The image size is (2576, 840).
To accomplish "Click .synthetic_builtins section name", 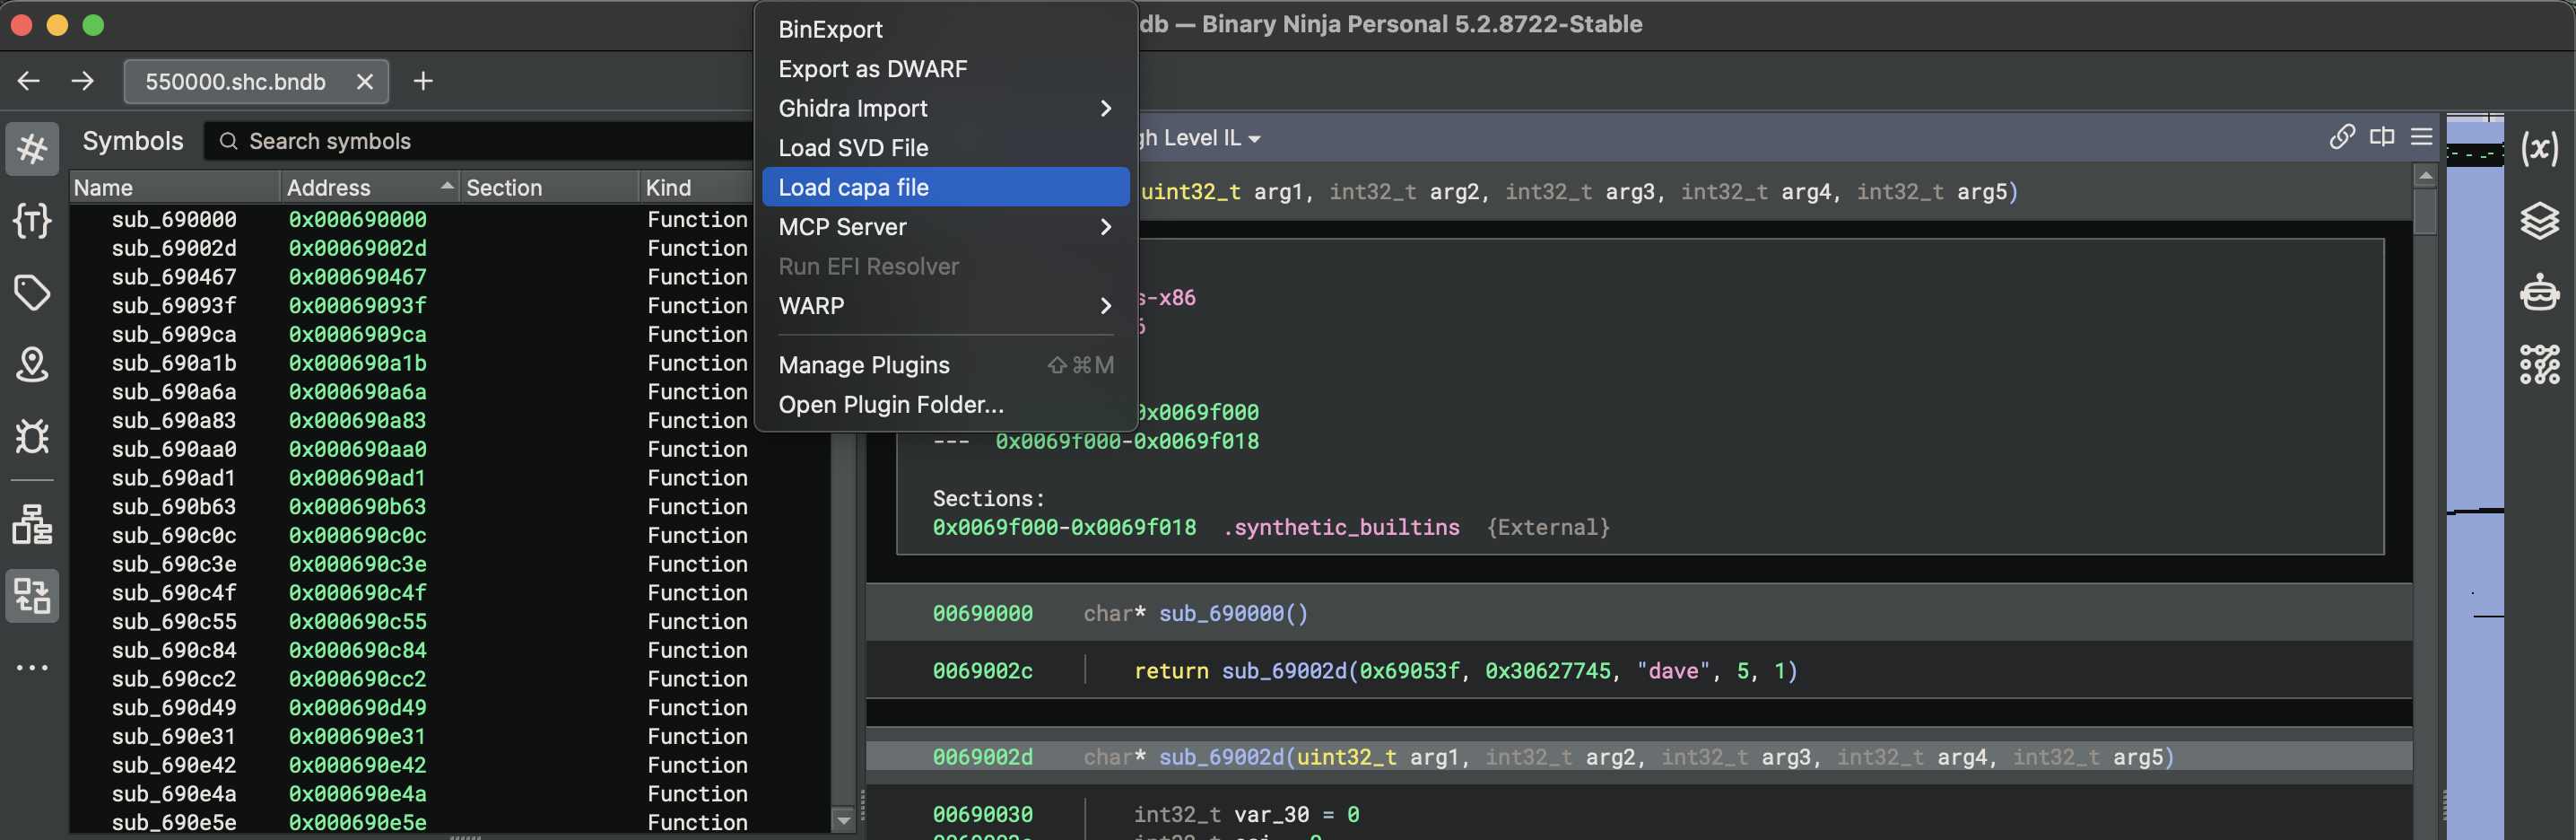I will click(1341, 527).
